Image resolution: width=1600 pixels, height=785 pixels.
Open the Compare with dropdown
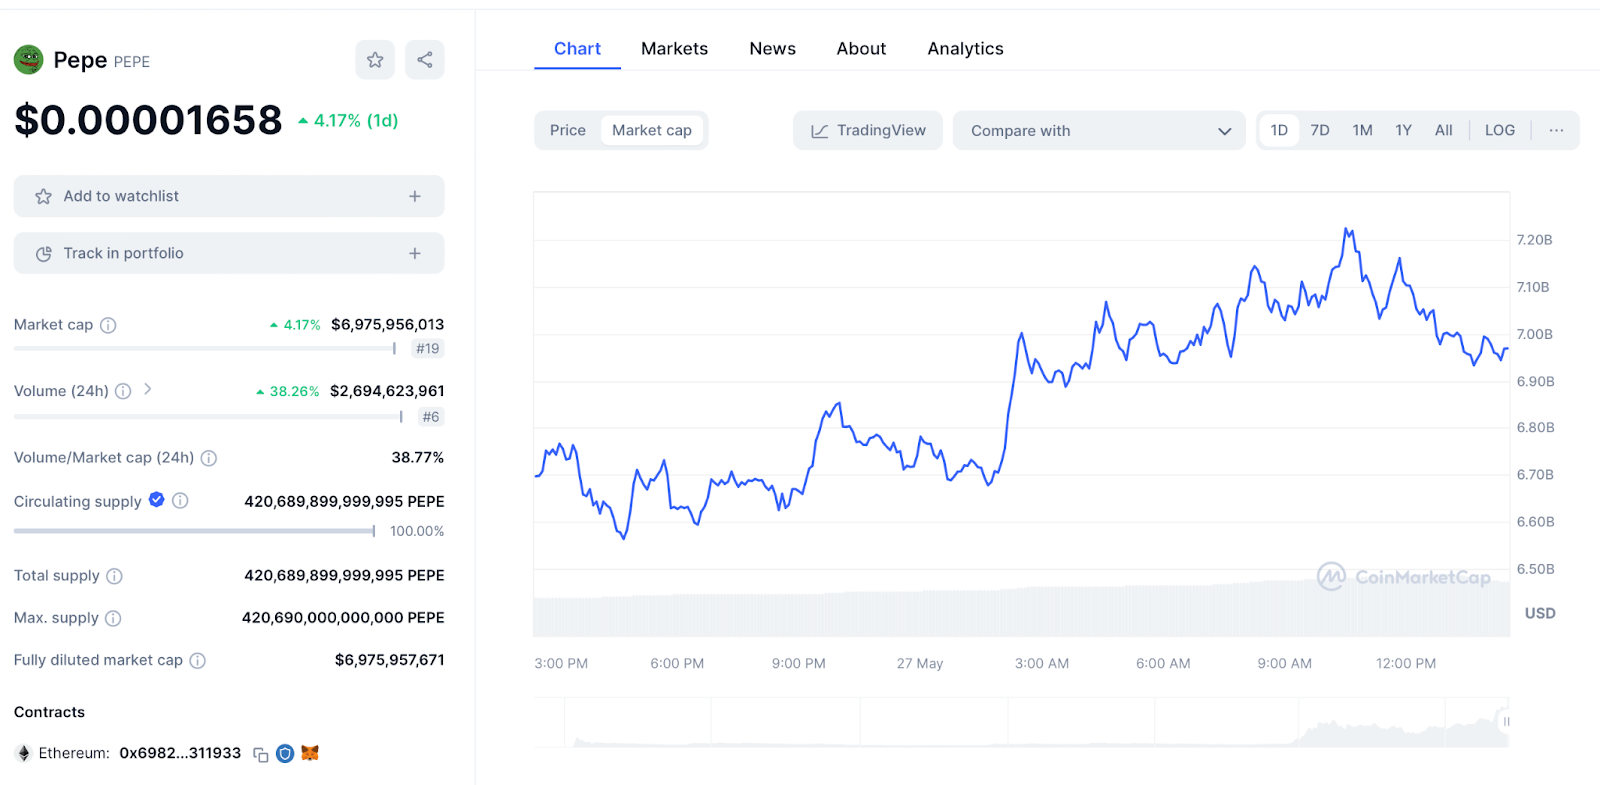tap(1099, 130)
